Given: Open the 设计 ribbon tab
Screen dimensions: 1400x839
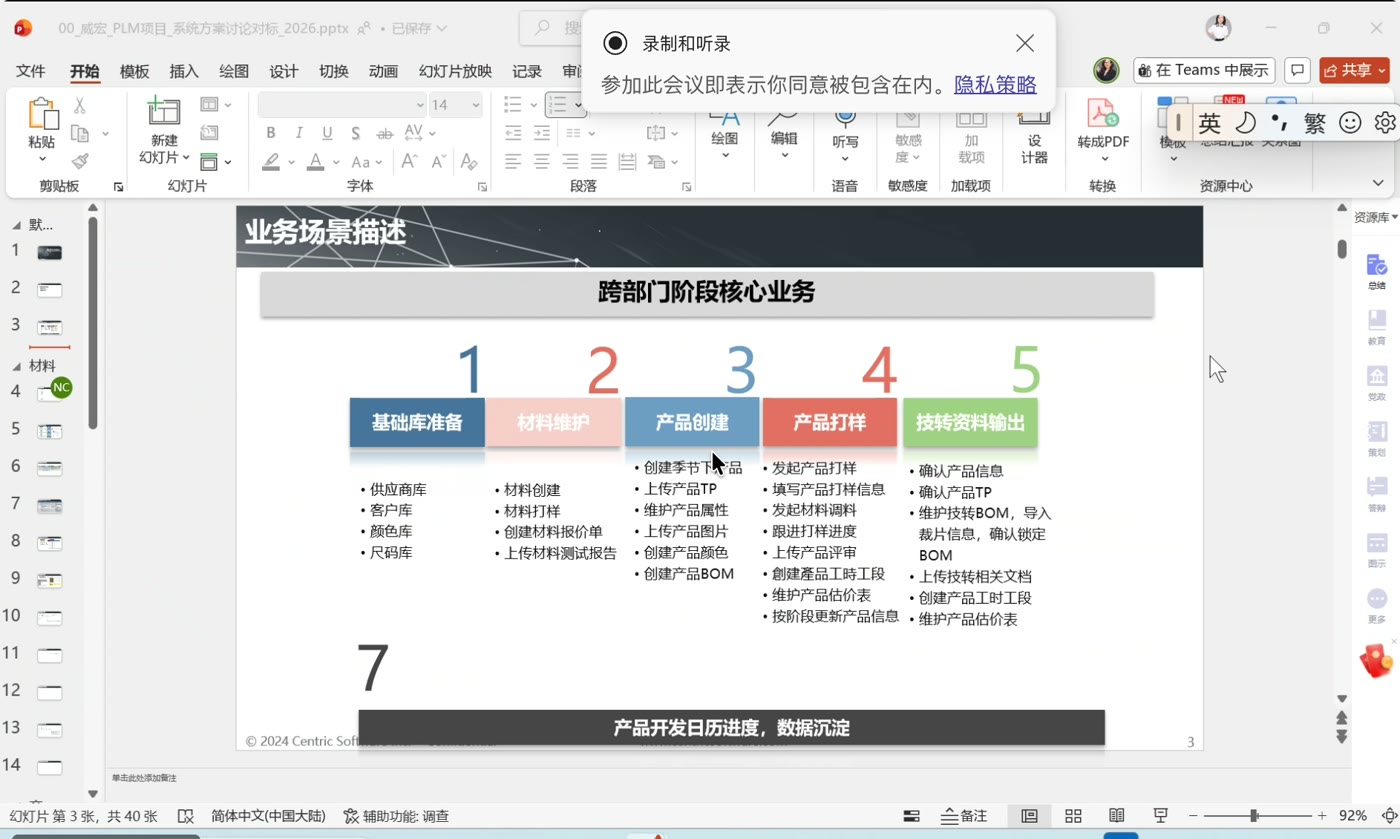Looking at the screenshot, I should [284, 71].
